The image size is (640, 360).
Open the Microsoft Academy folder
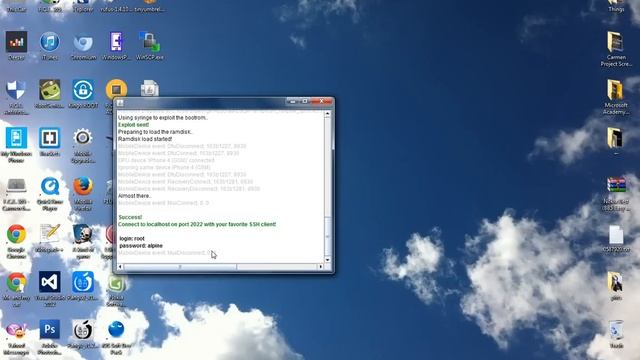(616, 90)
